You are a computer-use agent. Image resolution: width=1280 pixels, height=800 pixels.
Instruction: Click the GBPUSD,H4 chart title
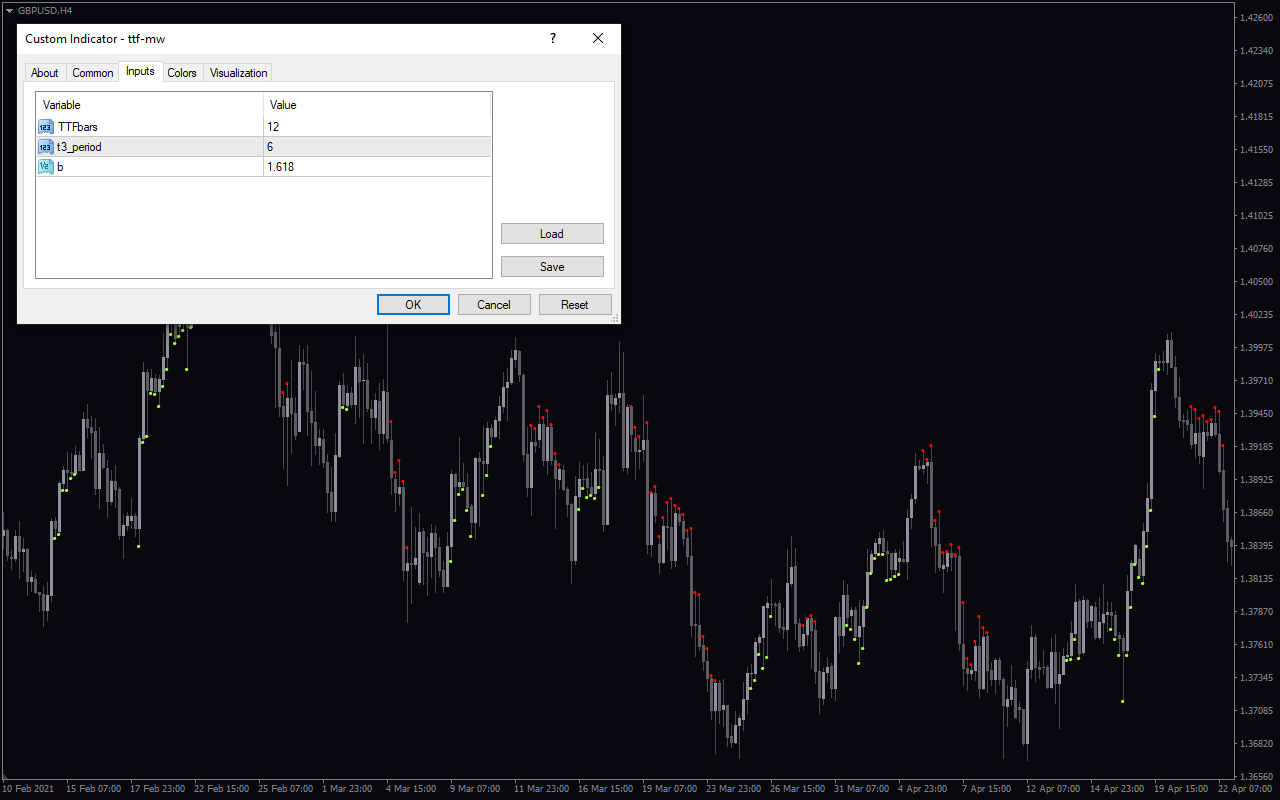tap(45, 10)
